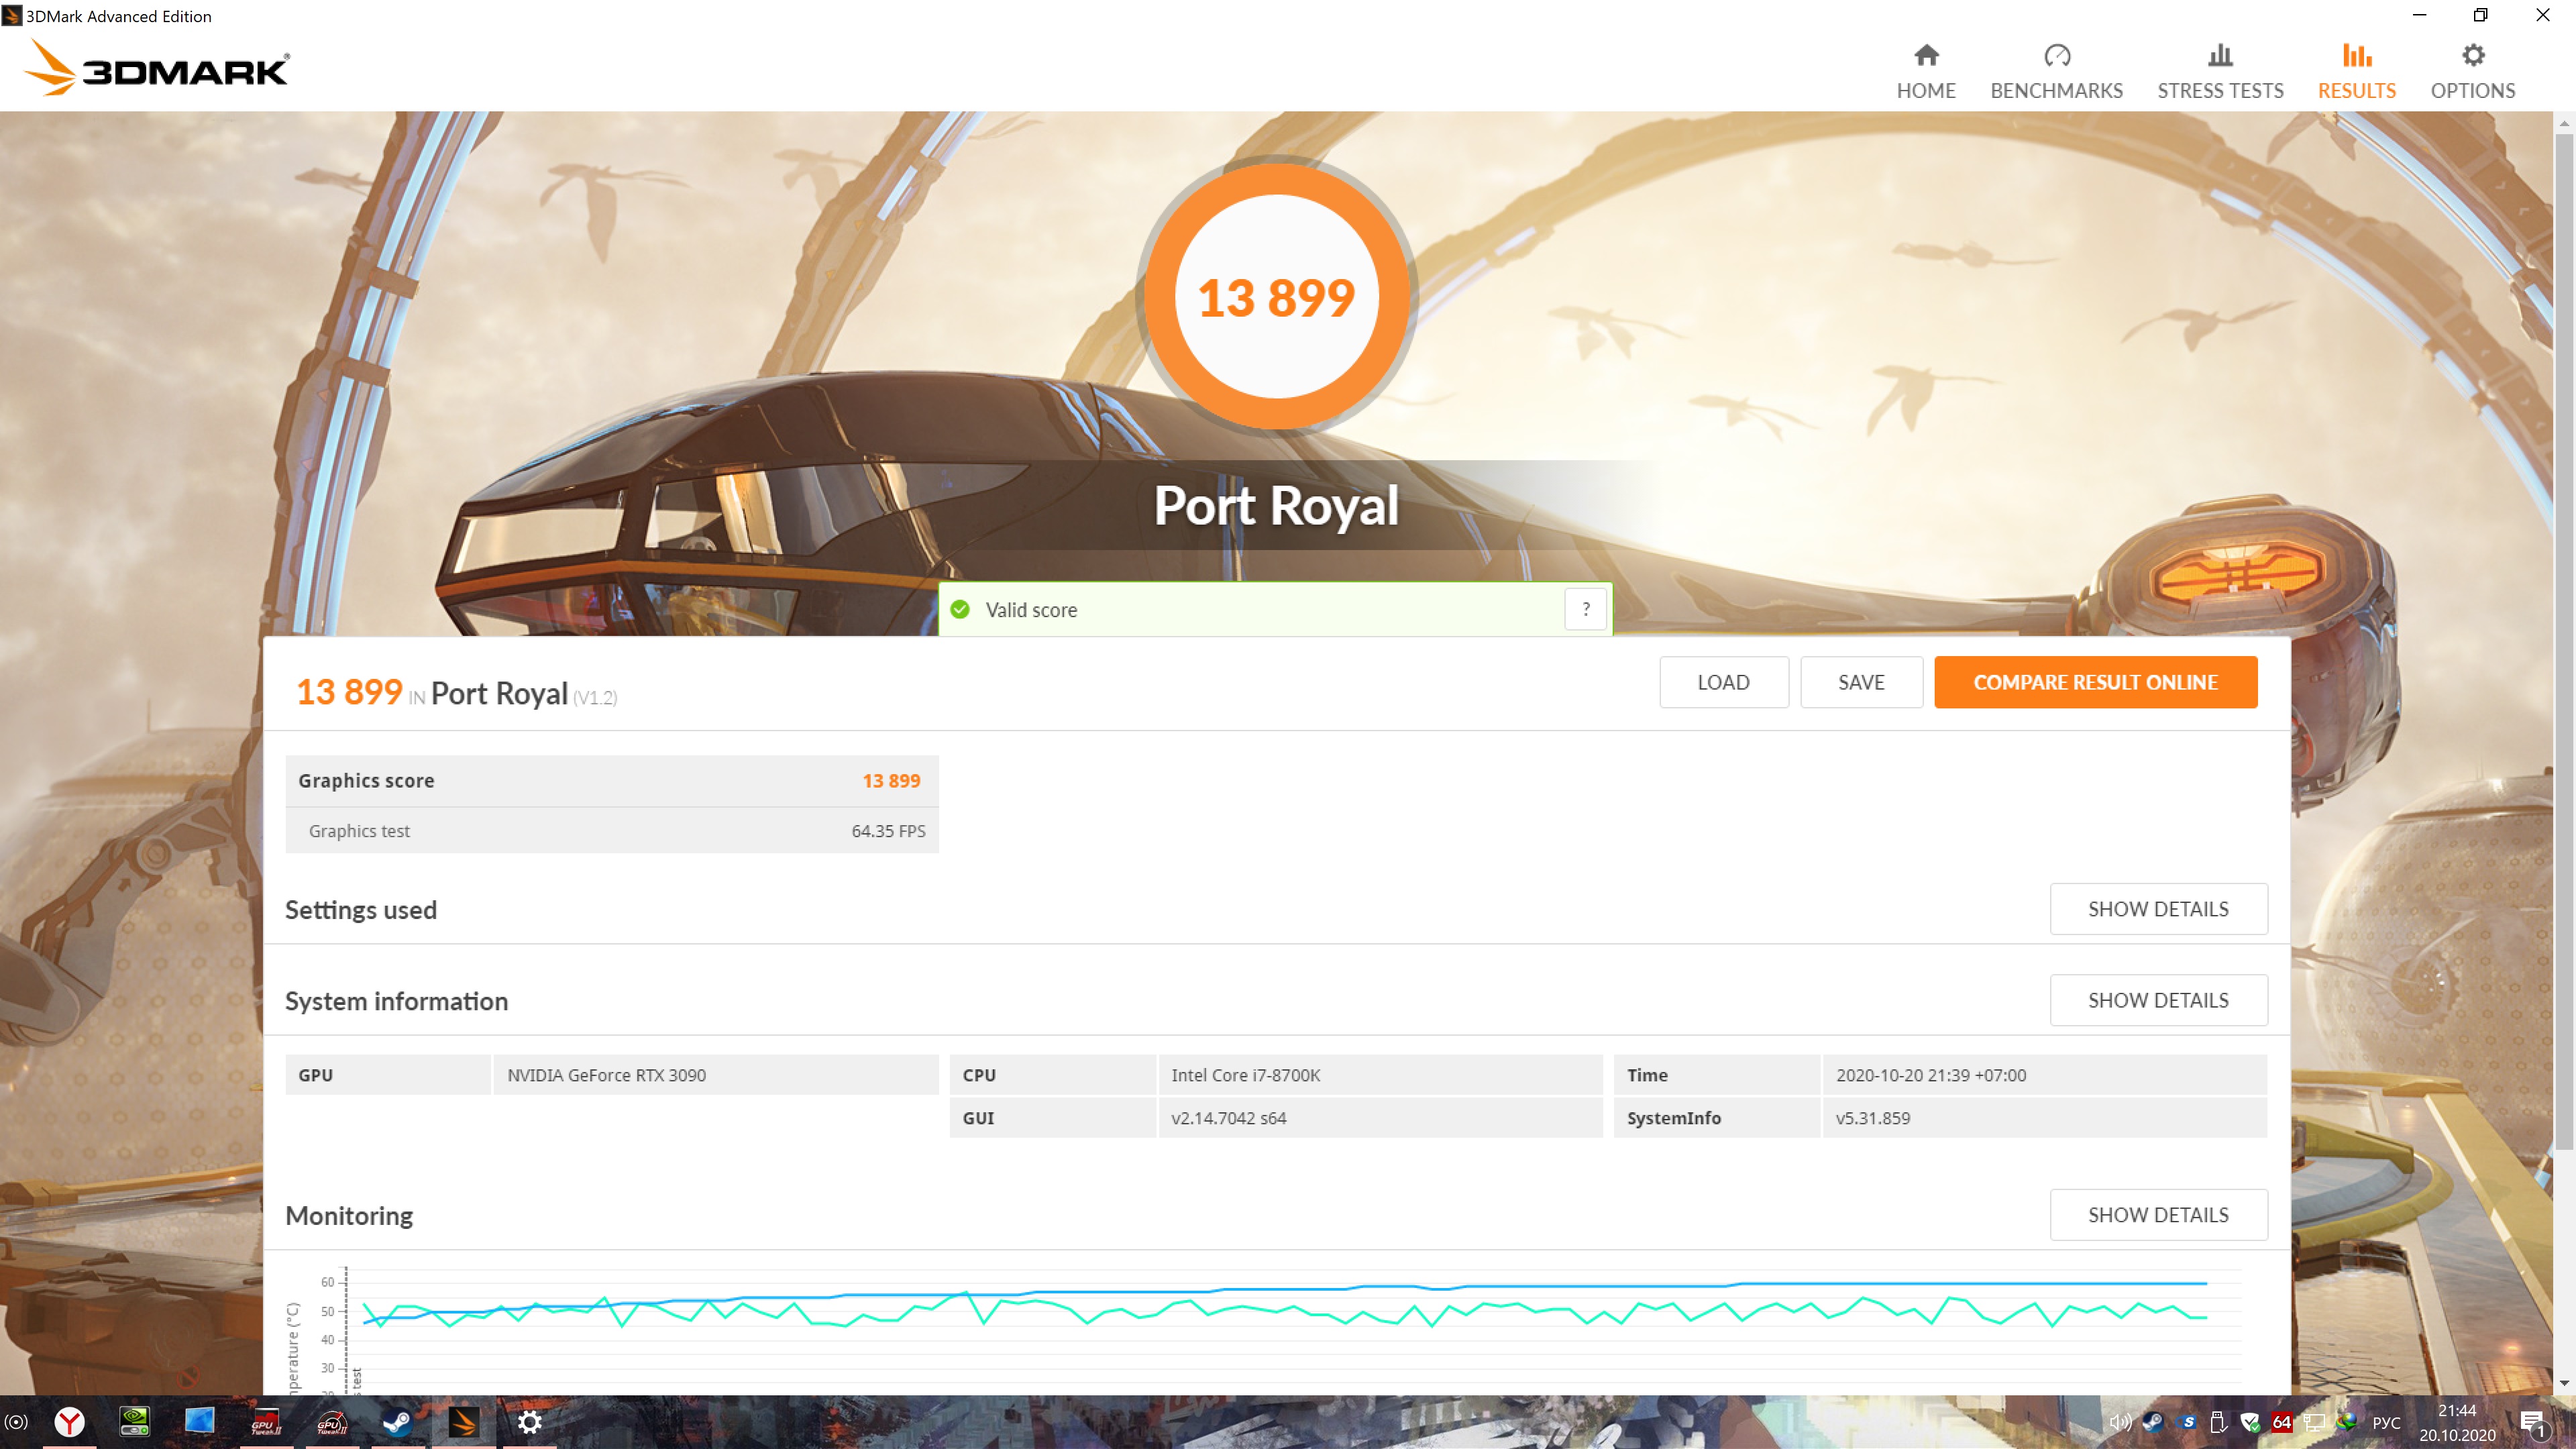The image size is (2576, 1449).
Task: Save the Port Royal result
Action: (x=1860, y=682)
